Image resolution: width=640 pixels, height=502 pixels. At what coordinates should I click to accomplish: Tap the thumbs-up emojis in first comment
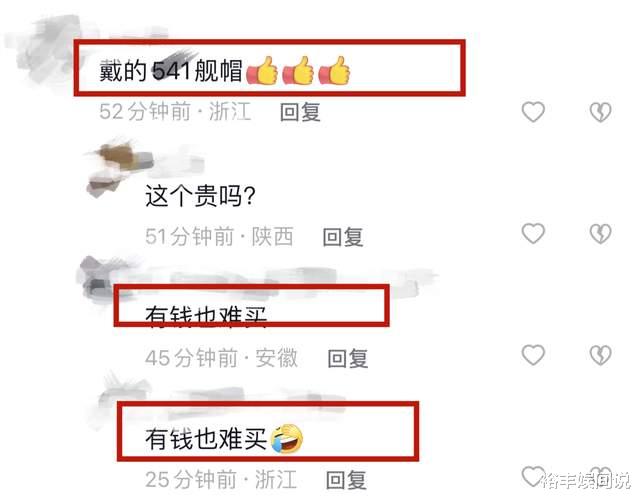coord(298,70)
